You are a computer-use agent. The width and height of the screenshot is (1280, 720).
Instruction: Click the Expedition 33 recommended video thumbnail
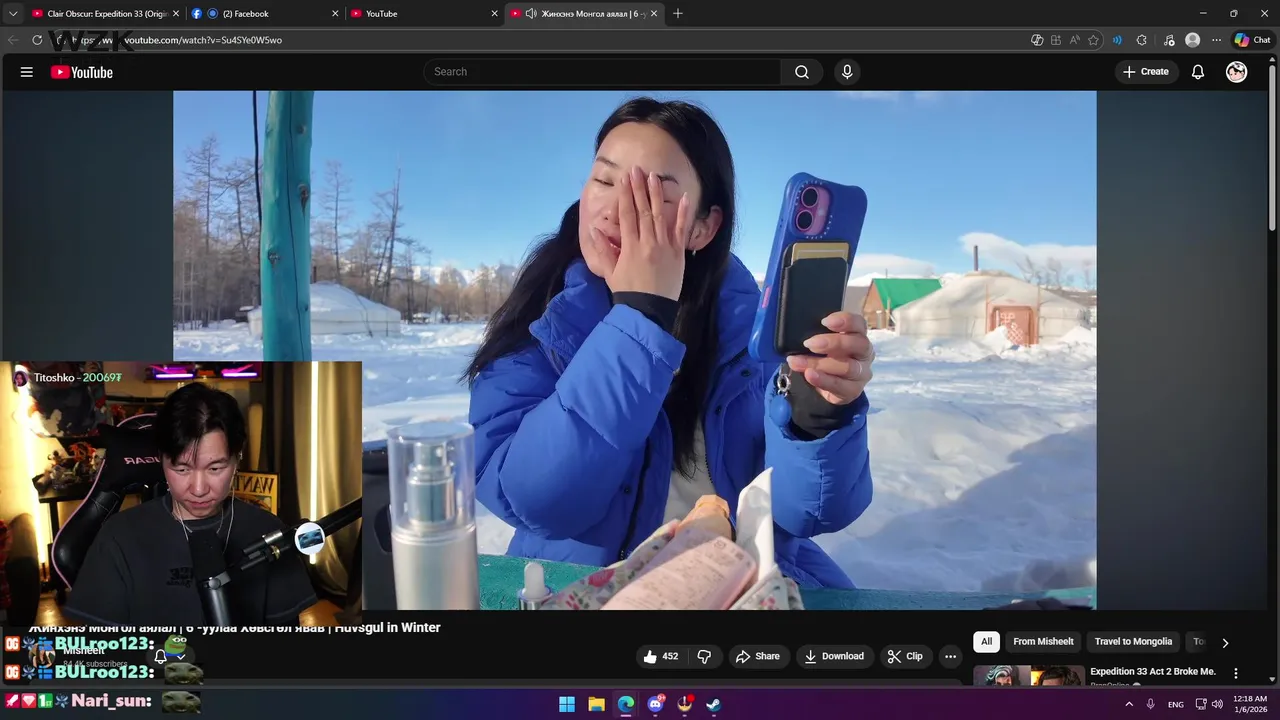coord(1029,677)
